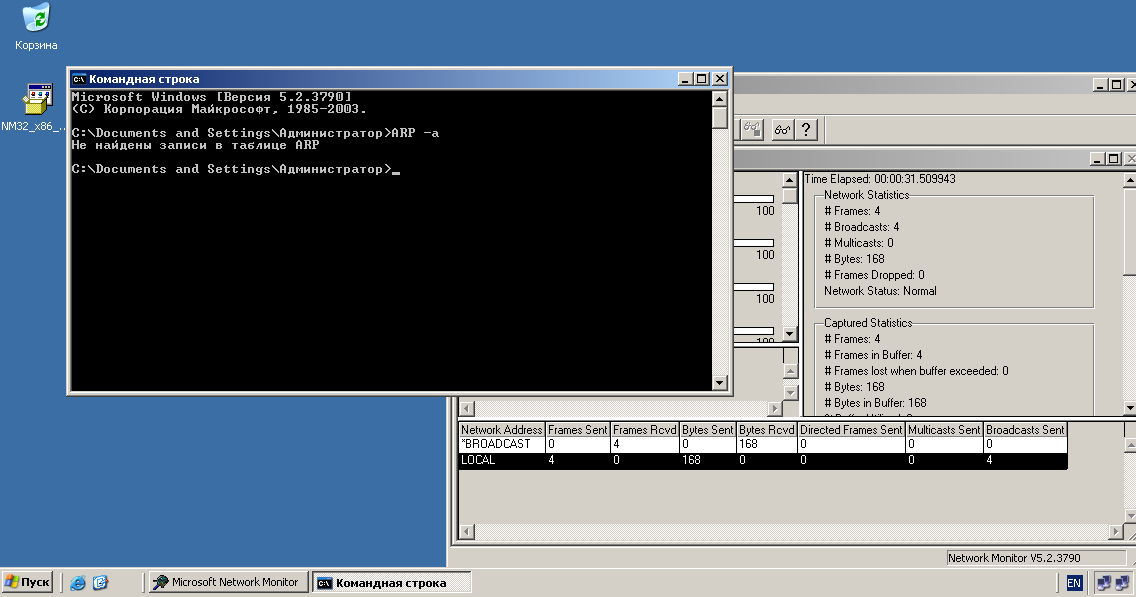1136x597 pixels.
Task: Click '# Multicasts: 0' statistic
Action: tap(859, 243)
